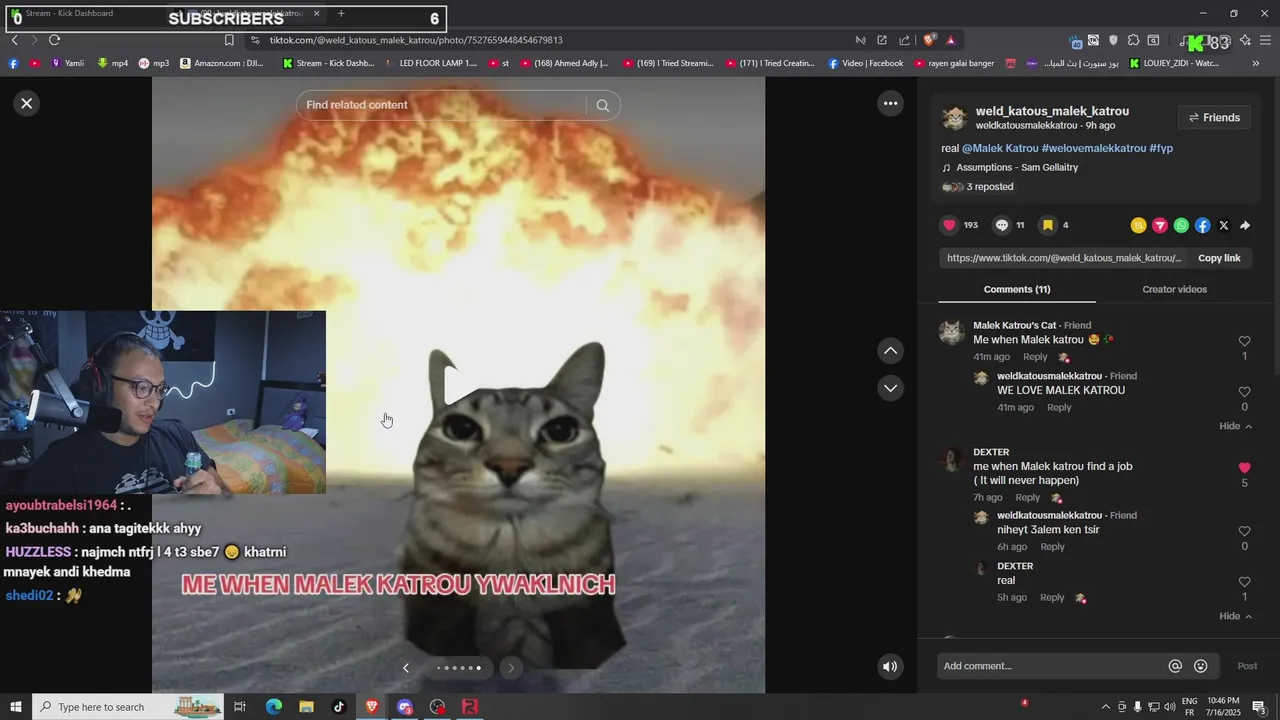Click the taskbar search box

pos(130,707)
